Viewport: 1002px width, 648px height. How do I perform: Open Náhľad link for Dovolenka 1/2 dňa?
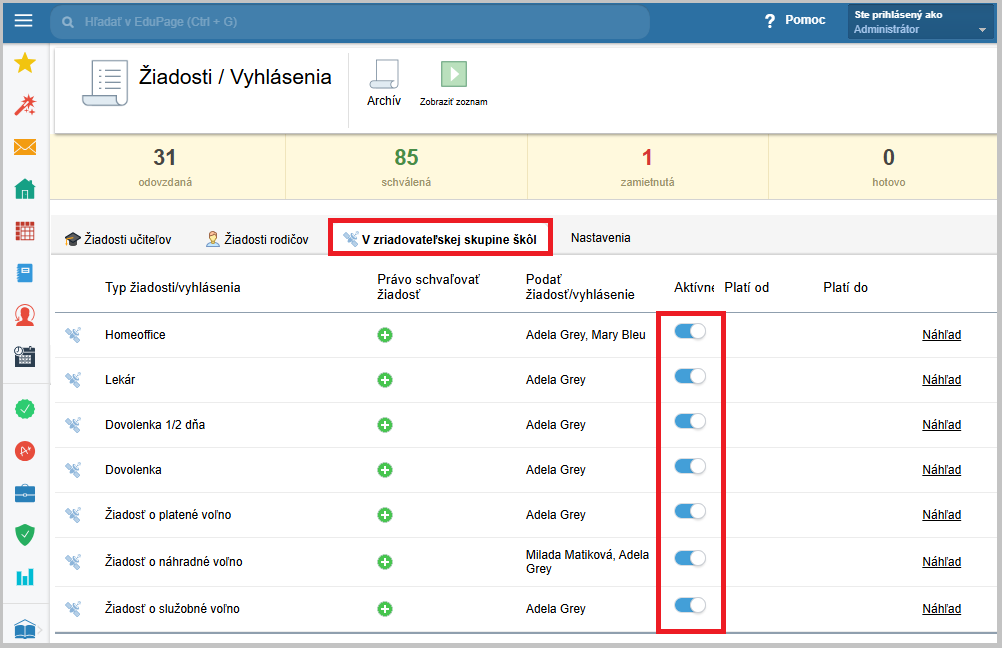(941, 425)
